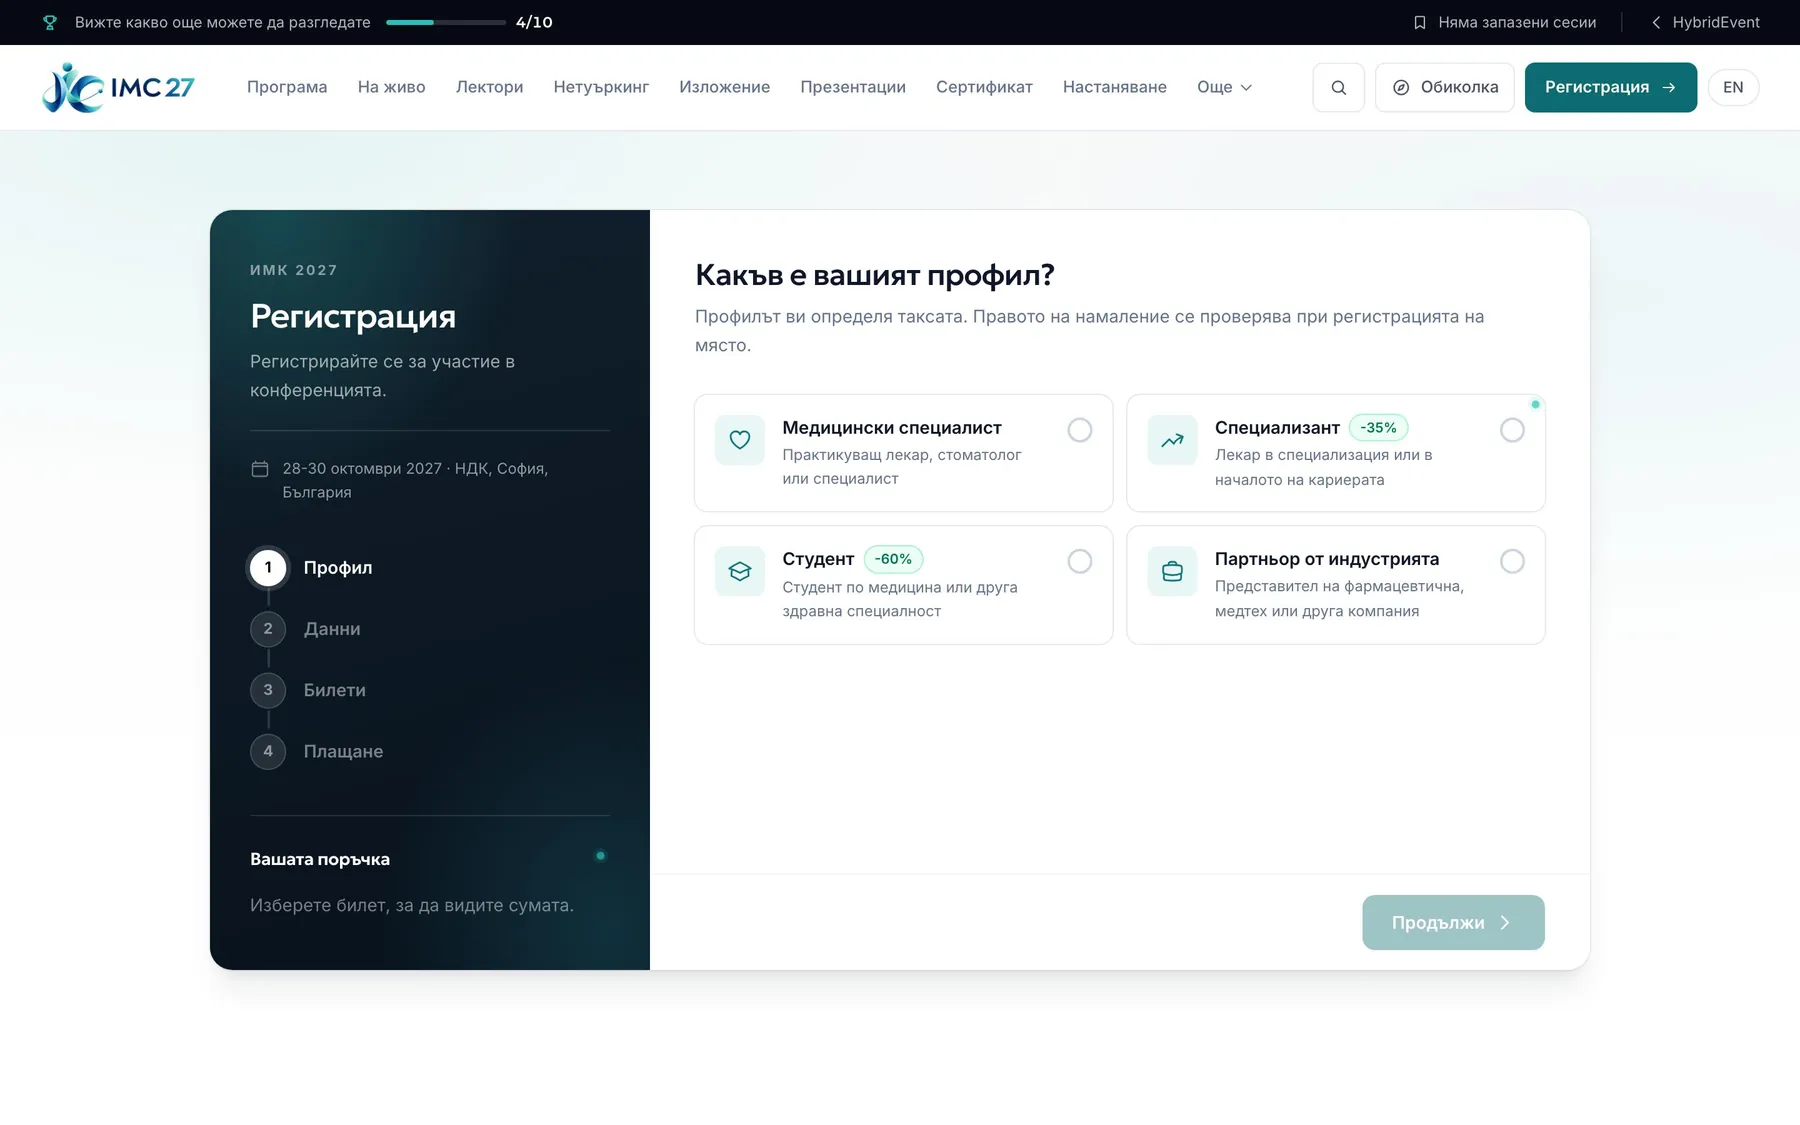
Task: Click the calendar icon beside event dates
Action: [260, 468]
